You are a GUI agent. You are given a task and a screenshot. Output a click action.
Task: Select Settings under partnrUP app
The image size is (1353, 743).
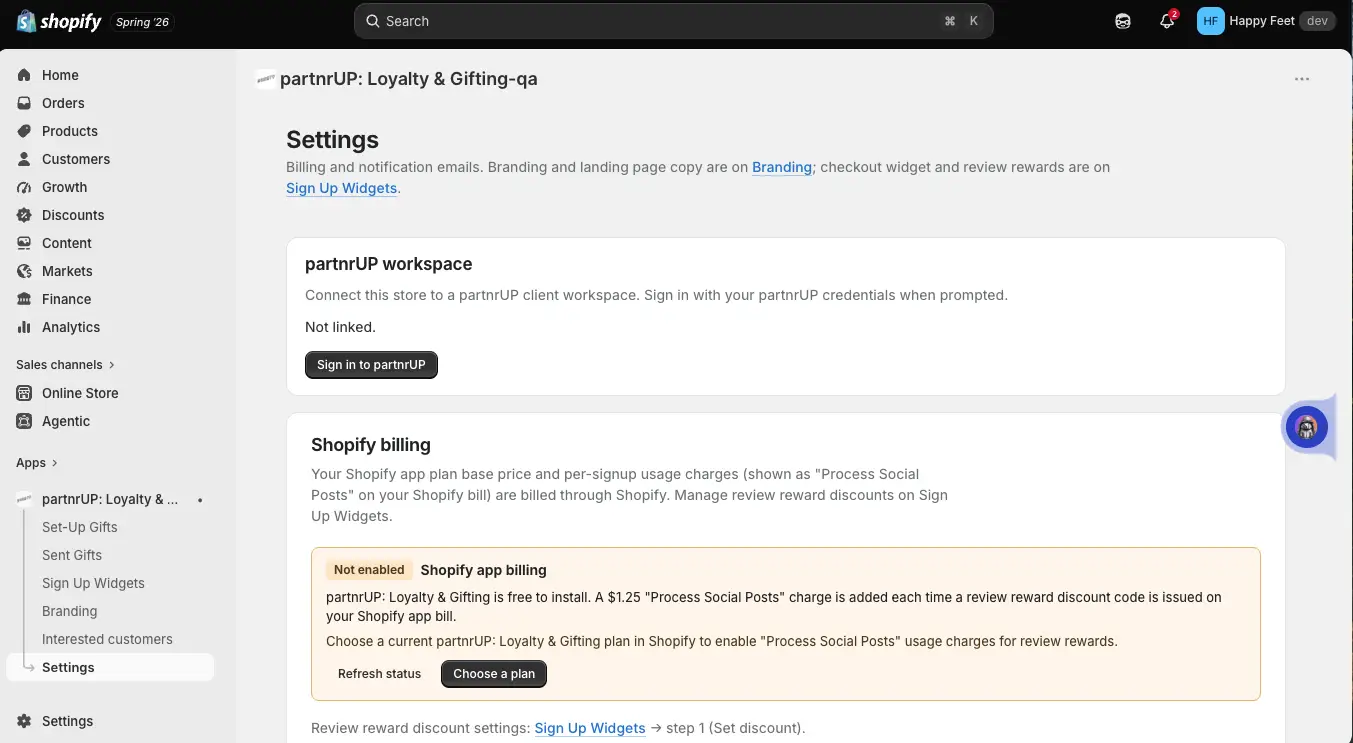coord(110,667)
